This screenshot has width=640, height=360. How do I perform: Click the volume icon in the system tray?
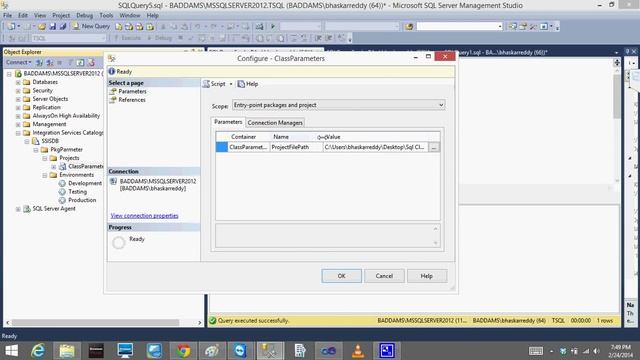(x=597, y=351)
